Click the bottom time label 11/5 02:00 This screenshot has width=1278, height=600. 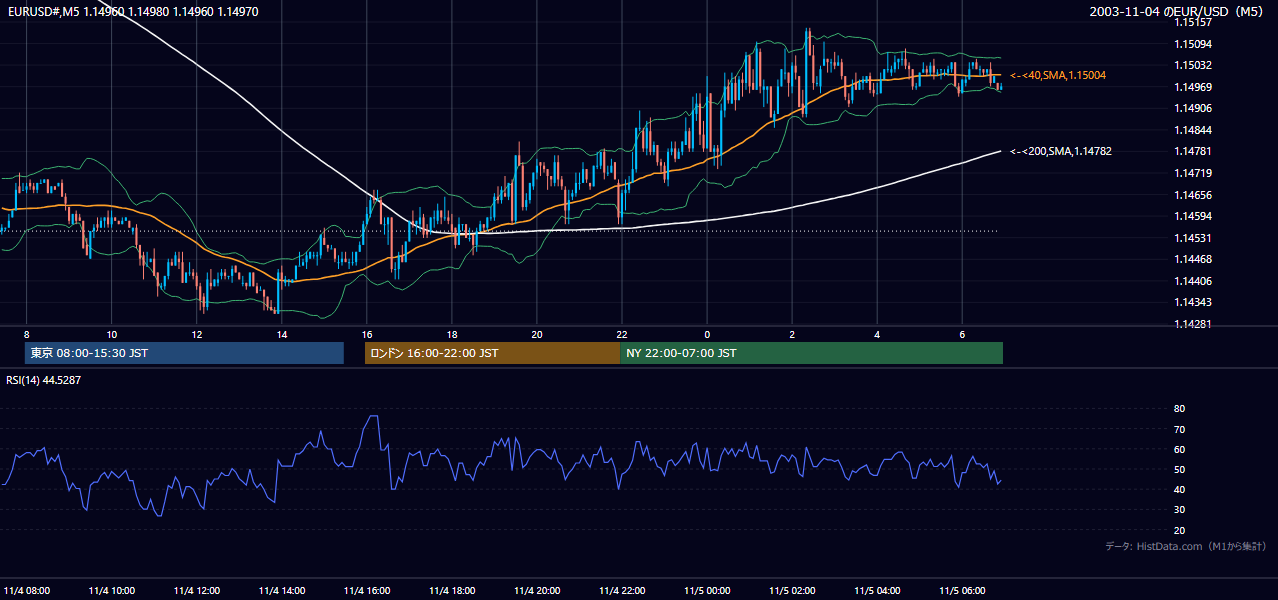tap(792, 590)
